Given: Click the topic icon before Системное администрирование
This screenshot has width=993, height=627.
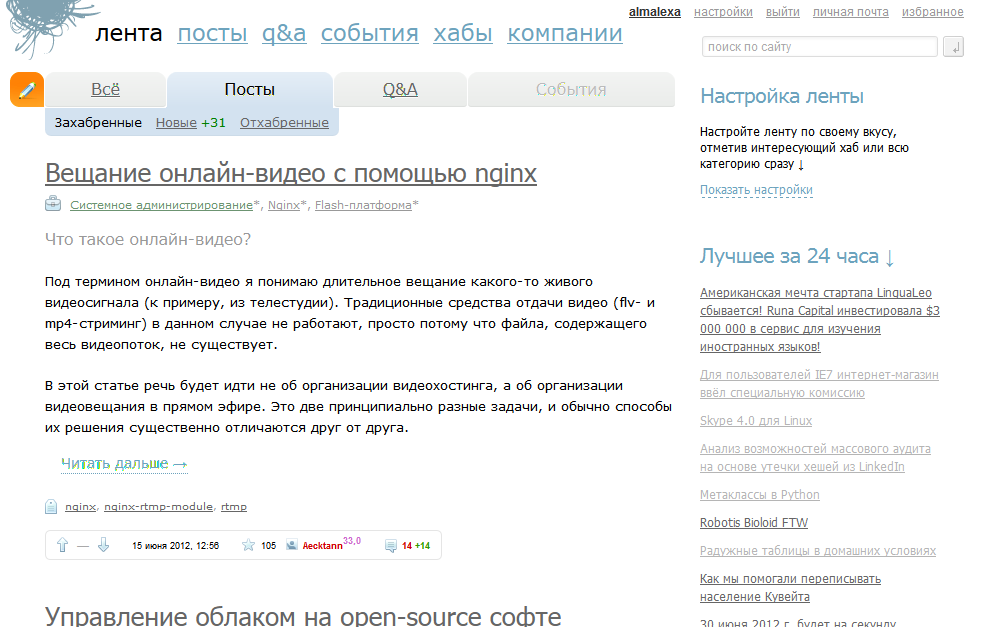Looking at the screenshot, I should coord(51,204).
